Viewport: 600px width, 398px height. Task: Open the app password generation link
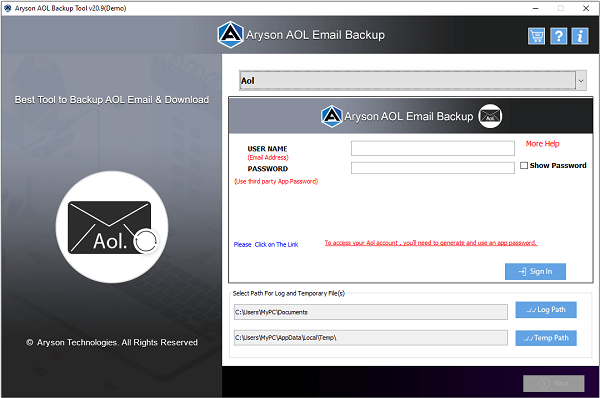[x=431, y=243]
